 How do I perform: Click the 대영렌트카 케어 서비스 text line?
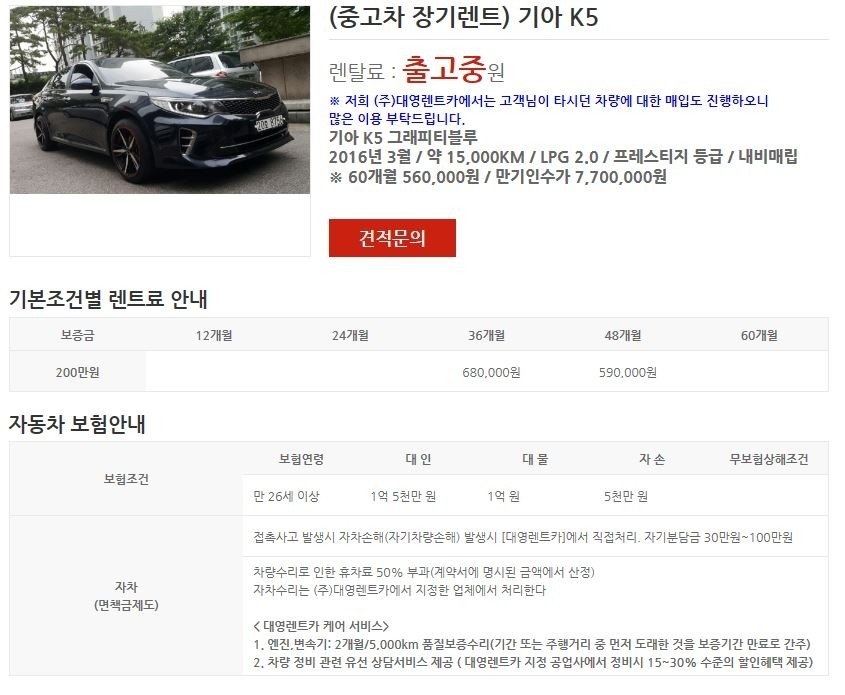click(321, 626)
